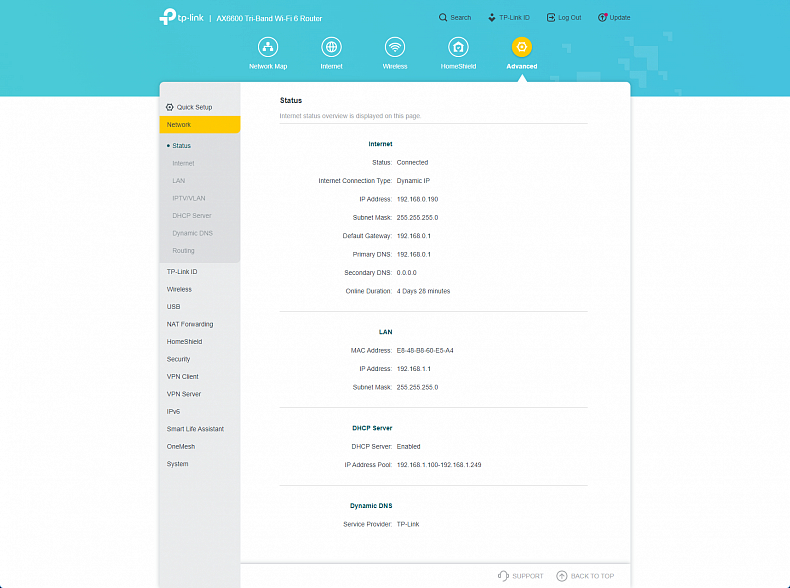Screen dimensions: 790x588
Task: Expand the USB sidebar section
Action: point(173,307)
